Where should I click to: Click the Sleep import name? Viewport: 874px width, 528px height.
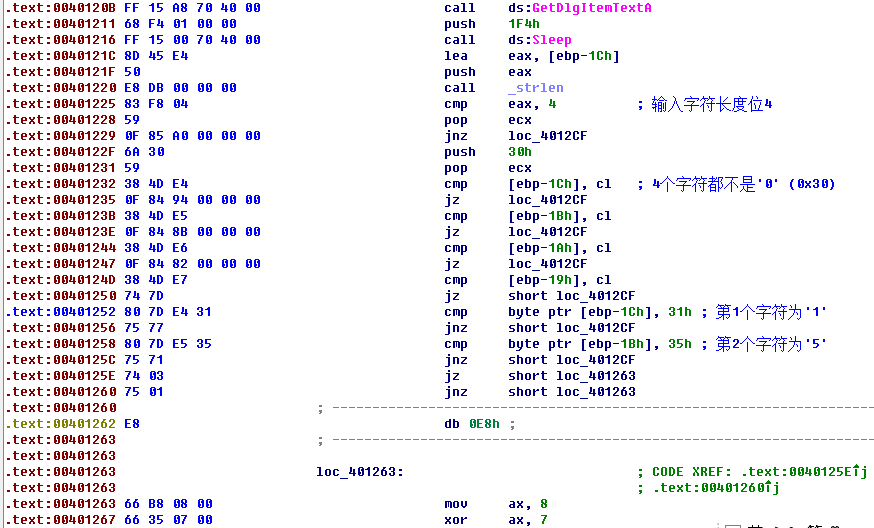coord(551,40)
